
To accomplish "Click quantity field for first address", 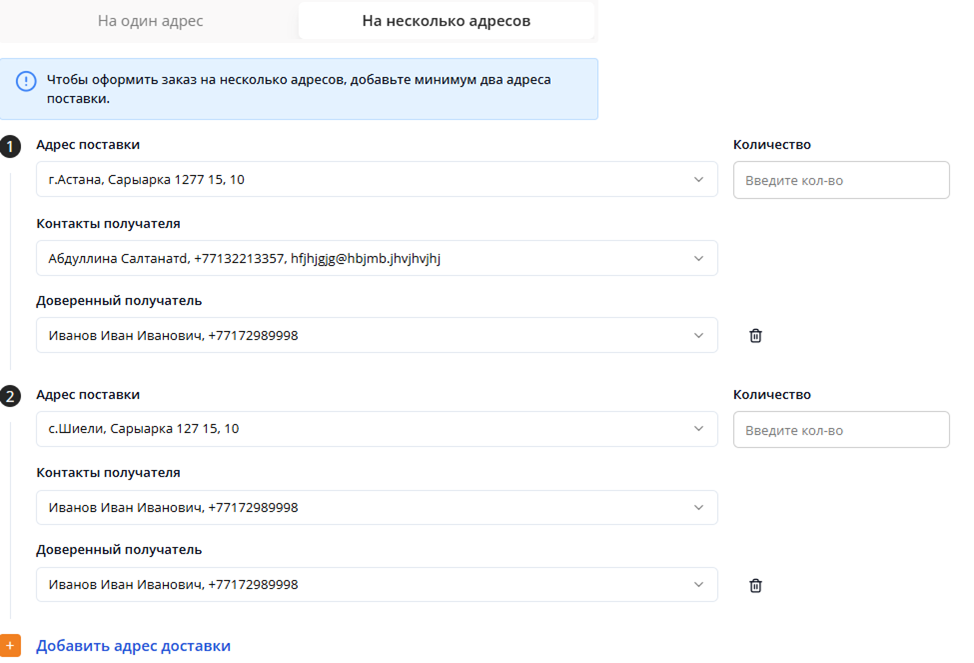I will click(841, 181).
